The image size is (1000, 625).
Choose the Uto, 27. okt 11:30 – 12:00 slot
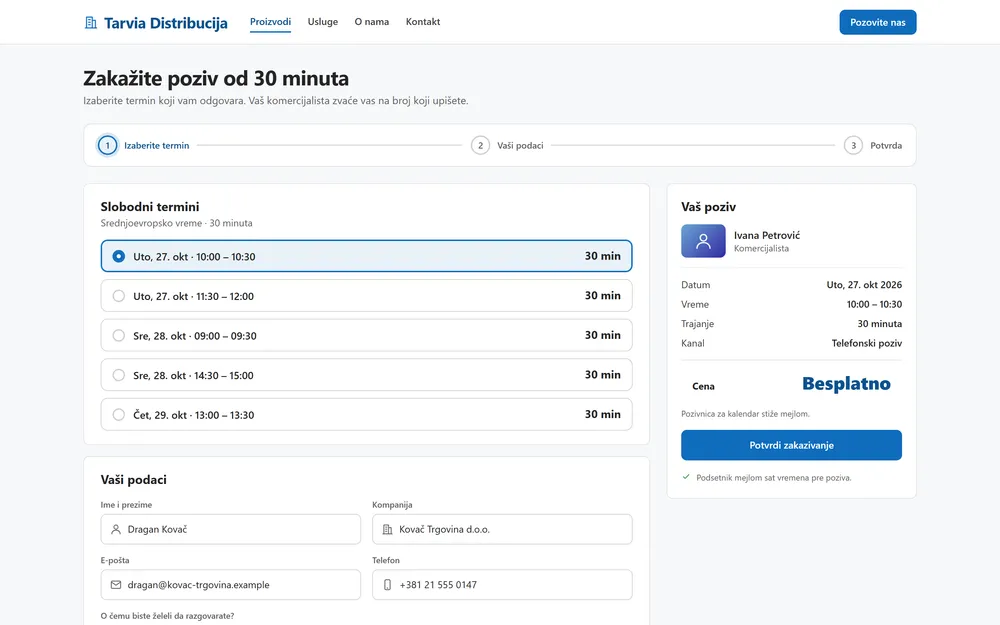[366, 296]
